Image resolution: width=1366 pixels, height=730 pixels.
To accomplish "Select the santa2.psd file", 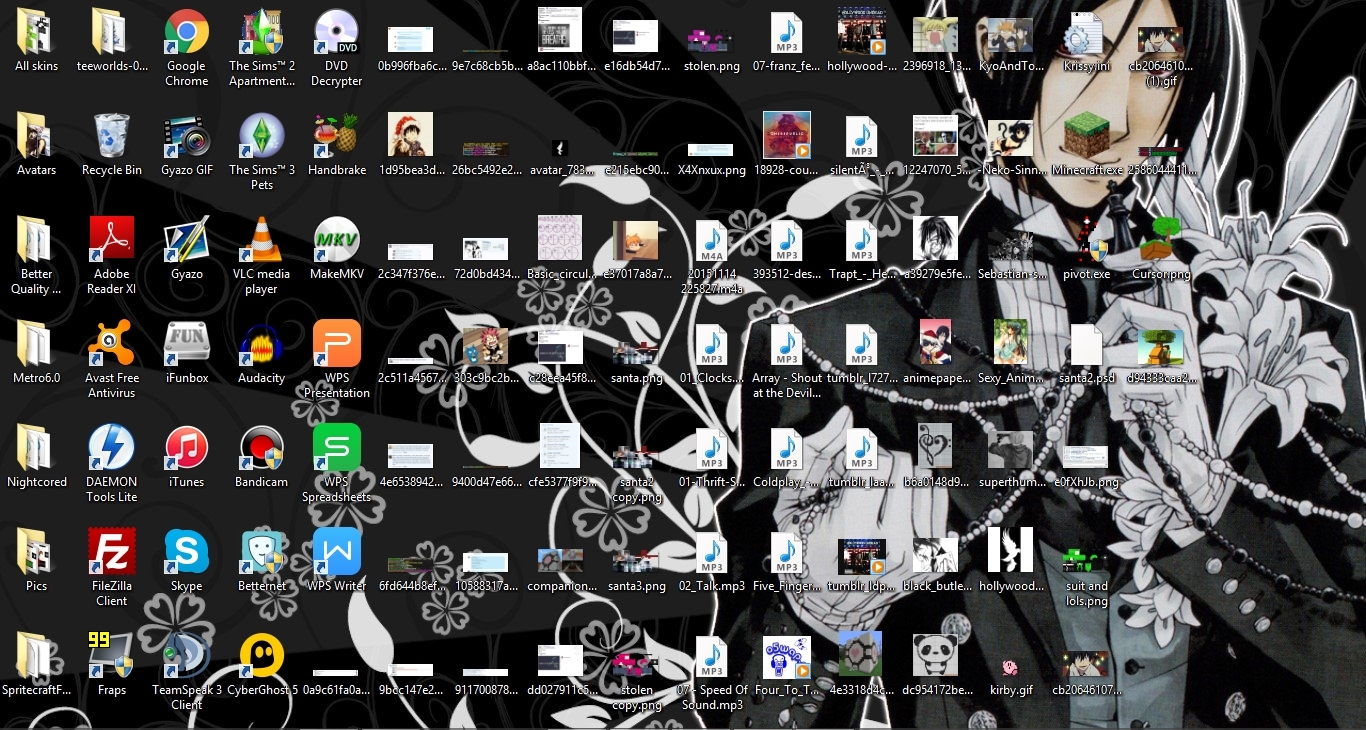I will pos(1086,345).
